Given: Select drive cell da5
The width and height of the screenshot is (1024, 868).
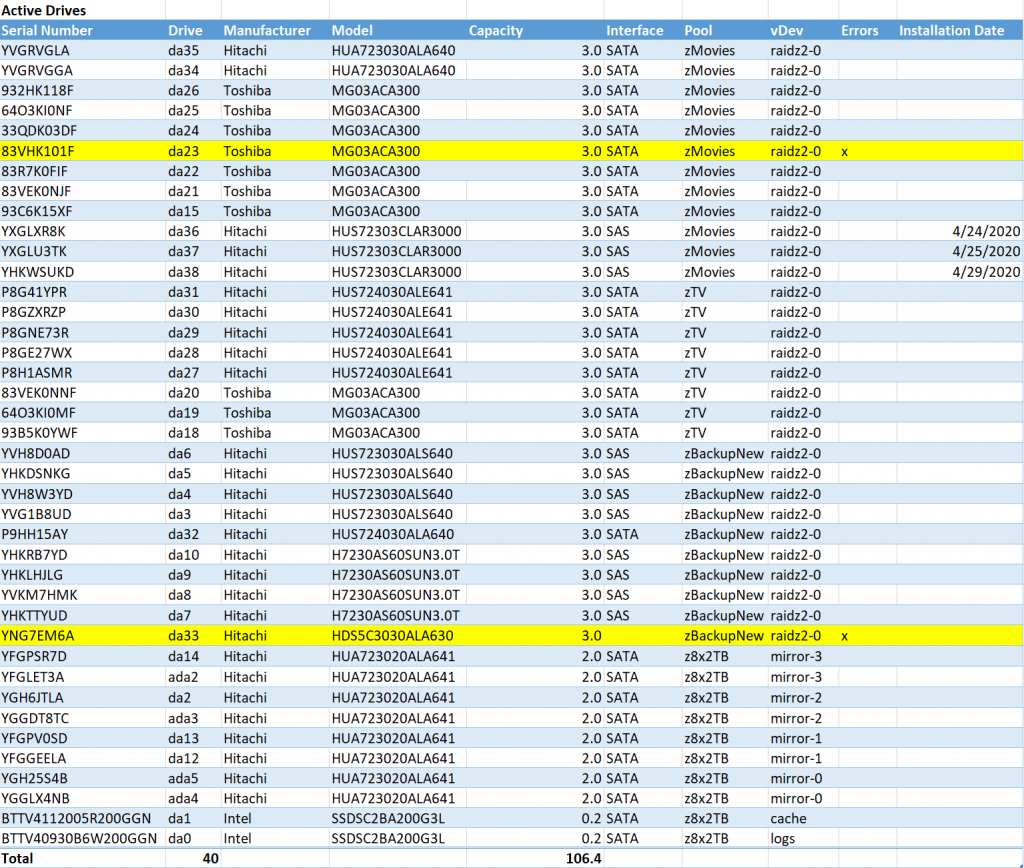Looking at the screenshot, I should (x=180, y=474).
